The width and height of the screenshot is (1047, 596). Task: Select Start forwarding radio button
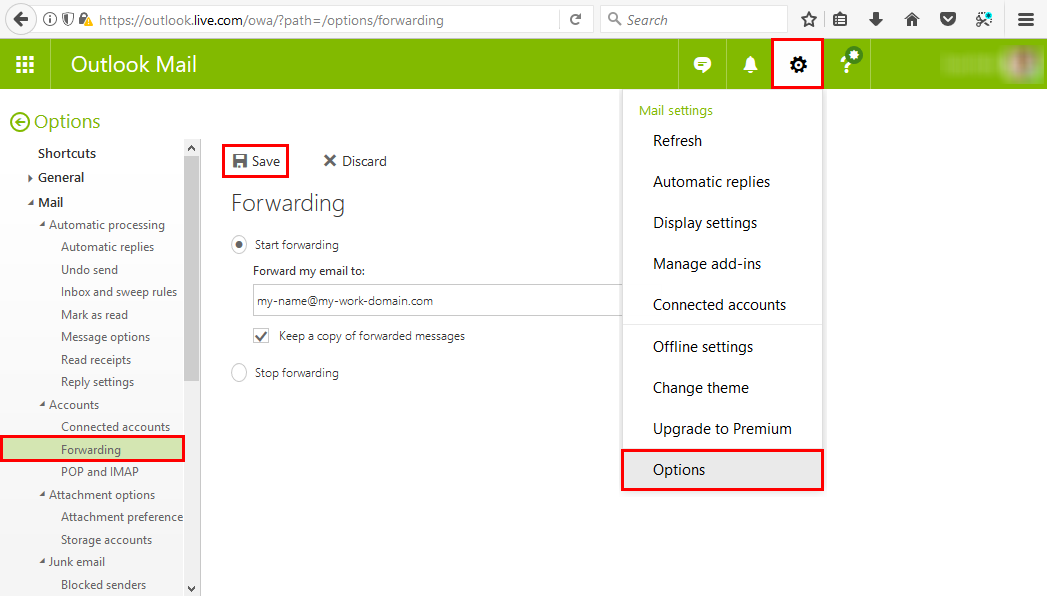[239, 244]
